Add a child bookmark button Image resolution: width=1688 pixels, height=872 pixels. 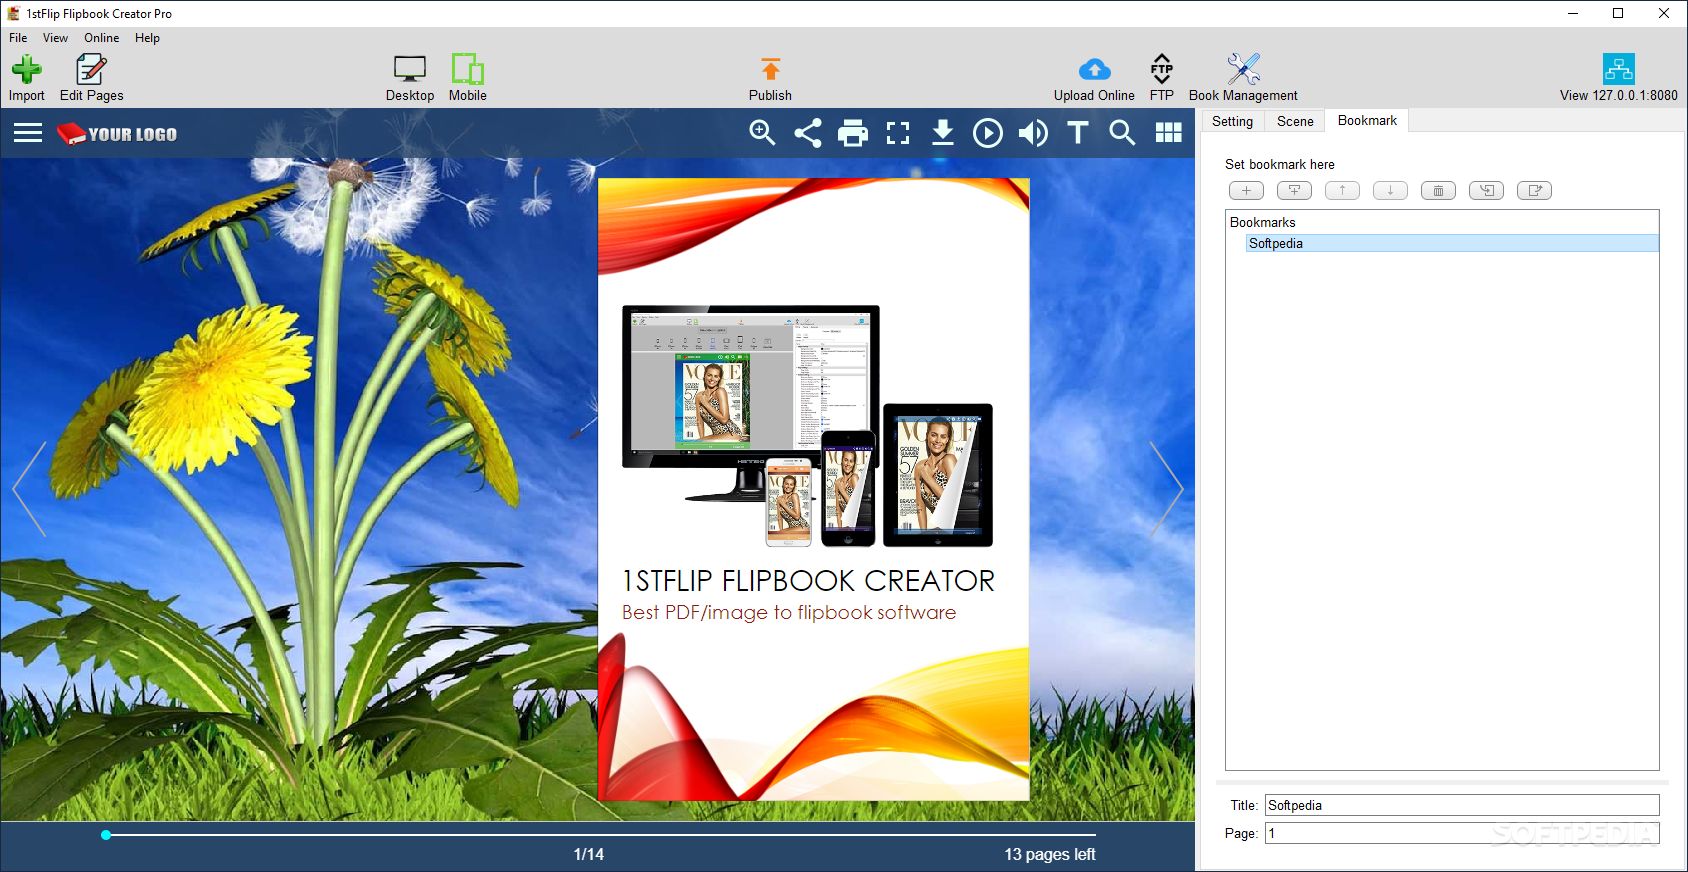(1294, 190)
